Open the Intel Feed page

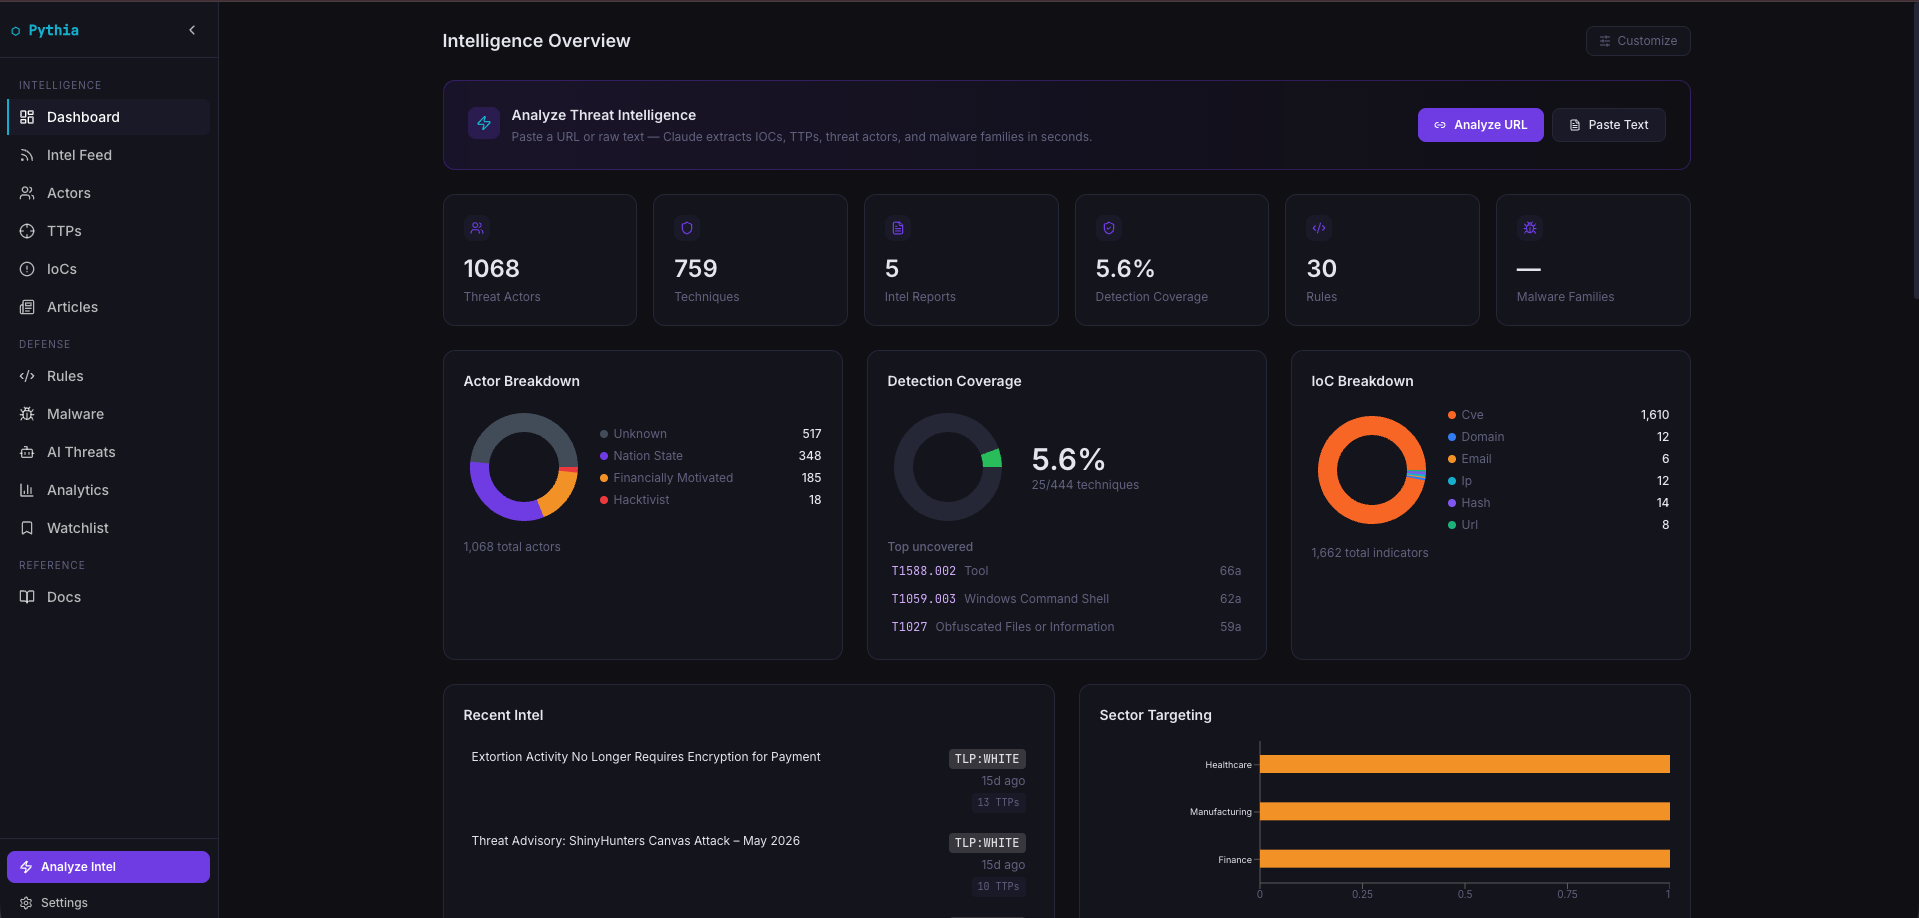(x=108, y=155)
